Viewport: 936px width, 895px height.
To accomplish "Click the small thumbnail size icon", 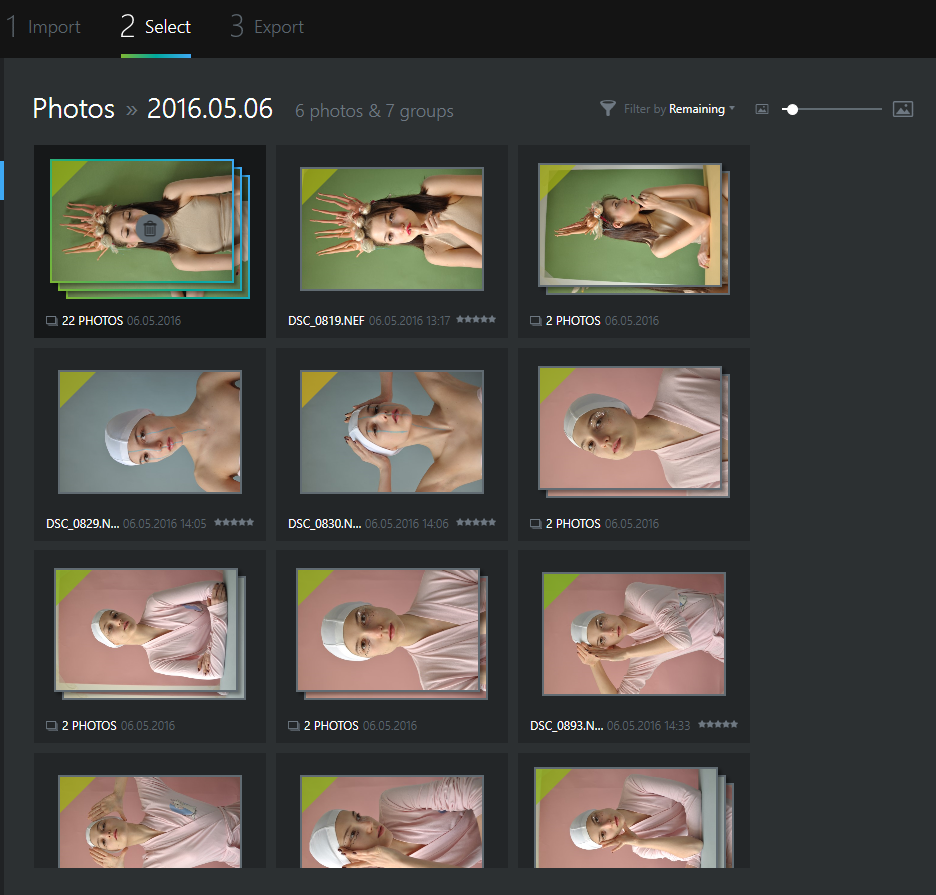I will tap(762, 109).
